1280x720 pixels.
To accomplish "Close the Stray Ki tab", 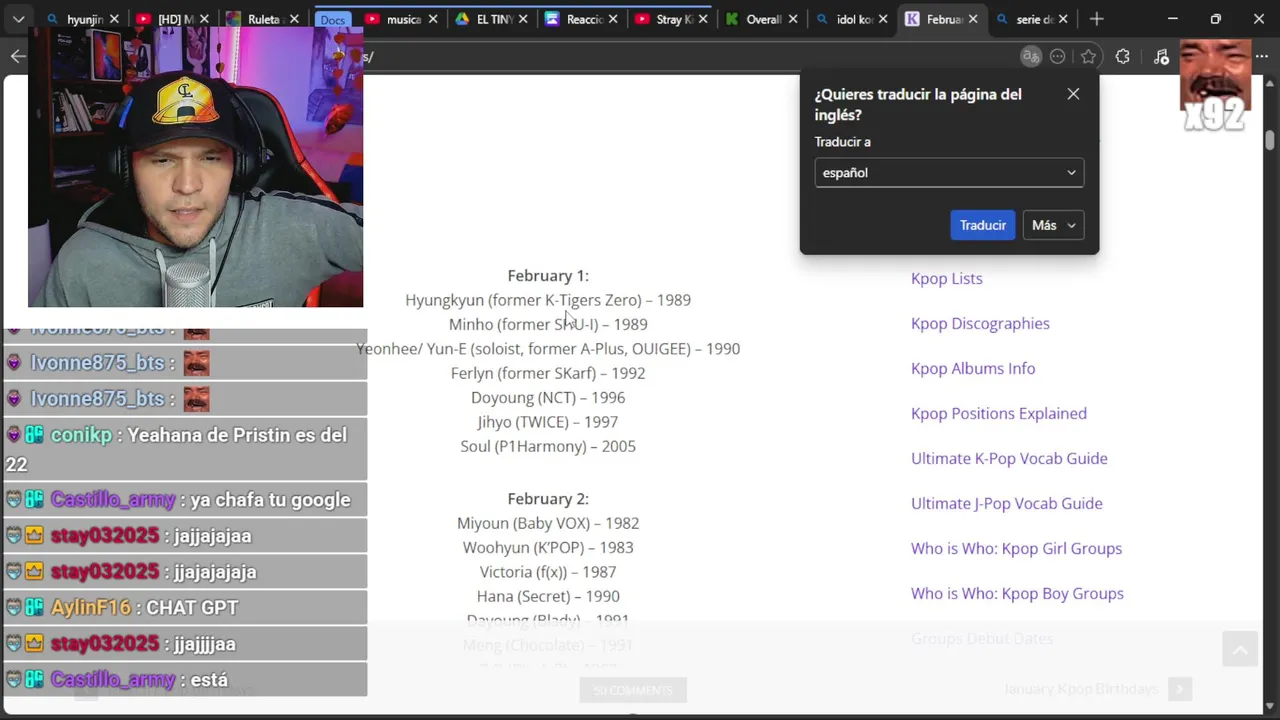I will [703, 19].
